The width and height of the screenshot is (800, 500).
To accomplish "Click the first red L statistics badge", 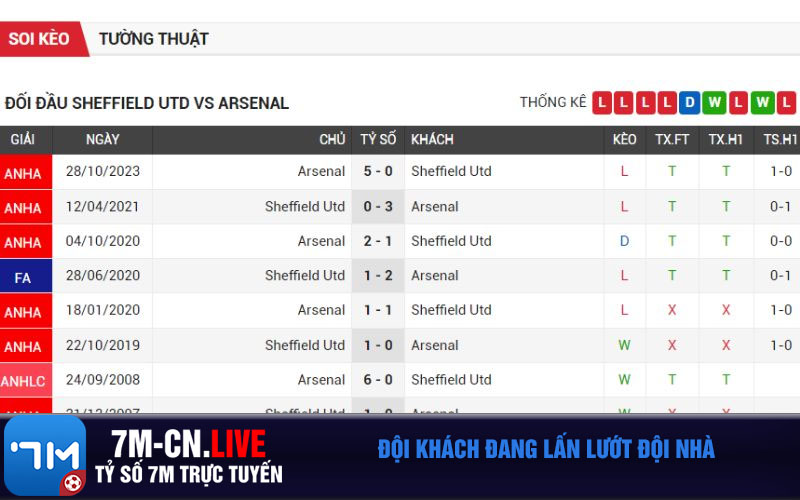I will tap(602, 103).
